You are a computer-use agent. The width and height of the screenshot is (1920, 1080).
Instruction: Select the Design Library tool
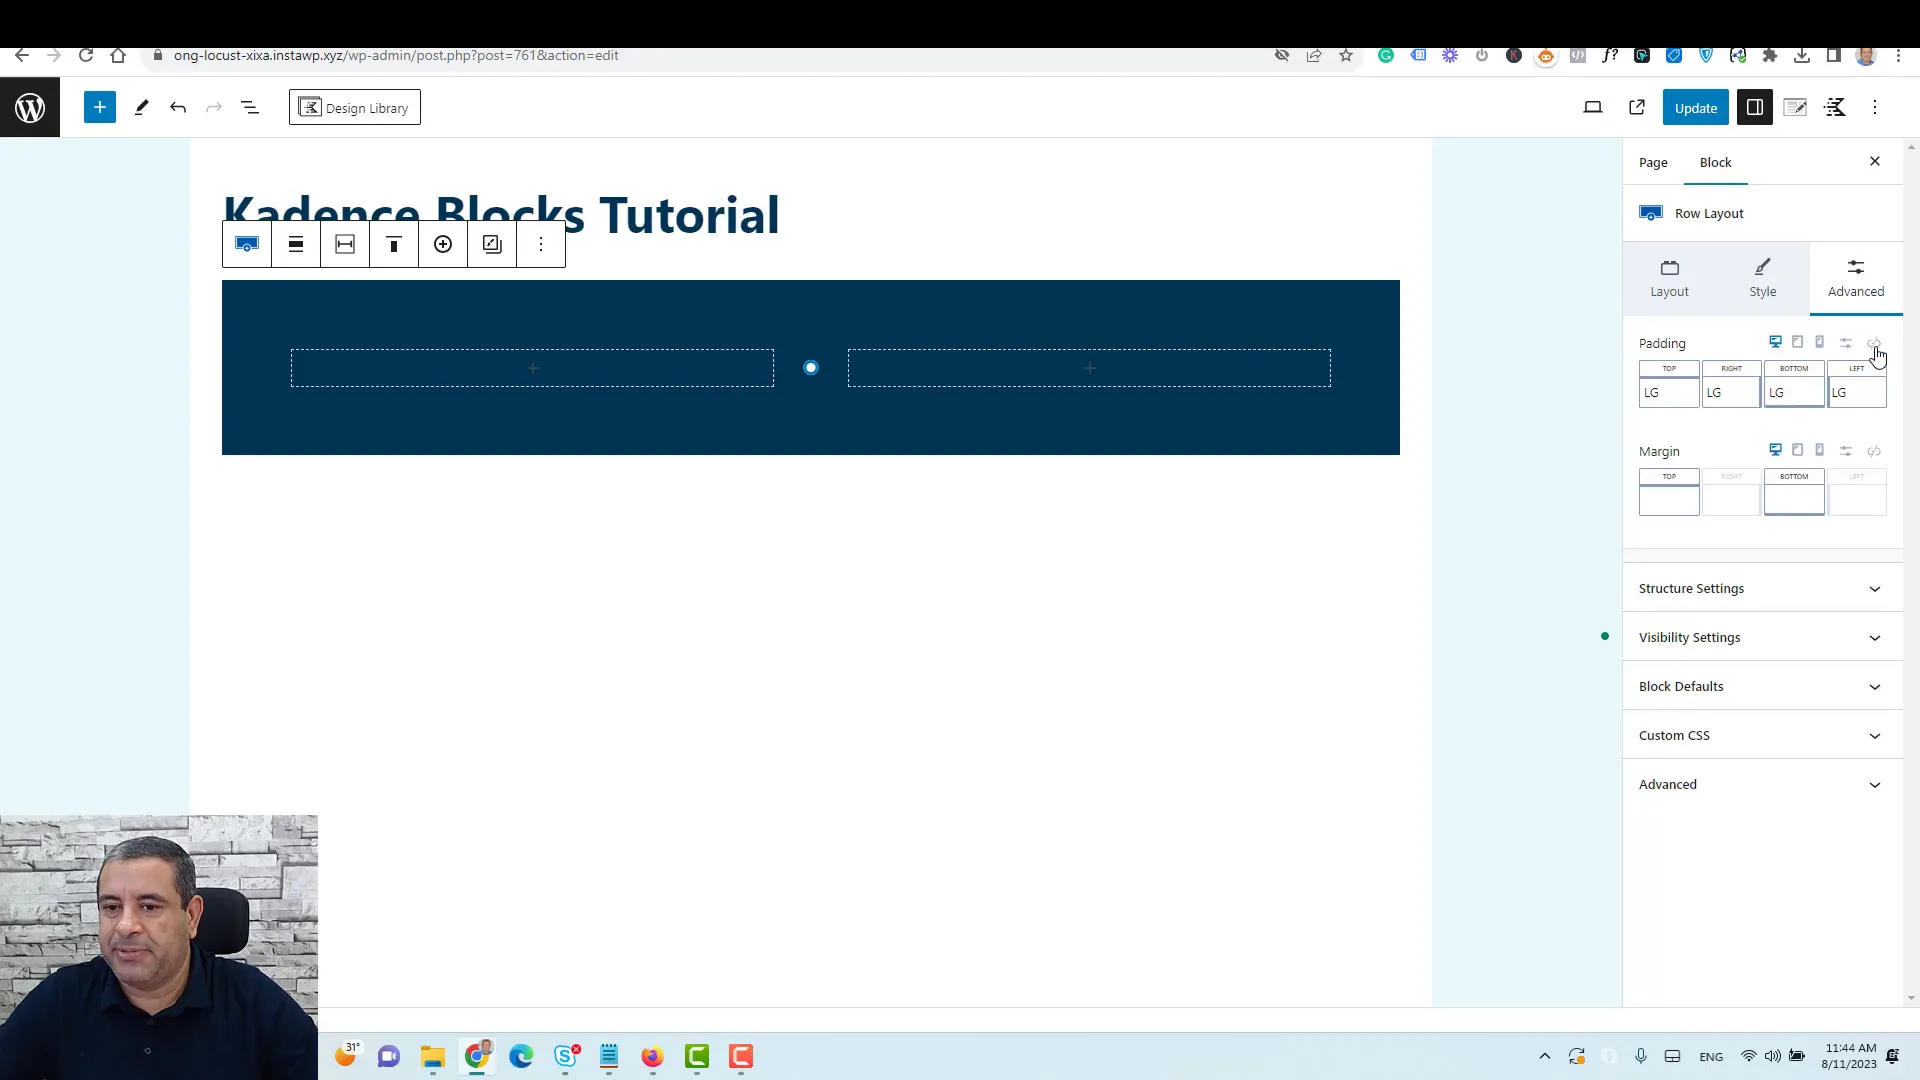pyautogui.click(x=355, y=107)
